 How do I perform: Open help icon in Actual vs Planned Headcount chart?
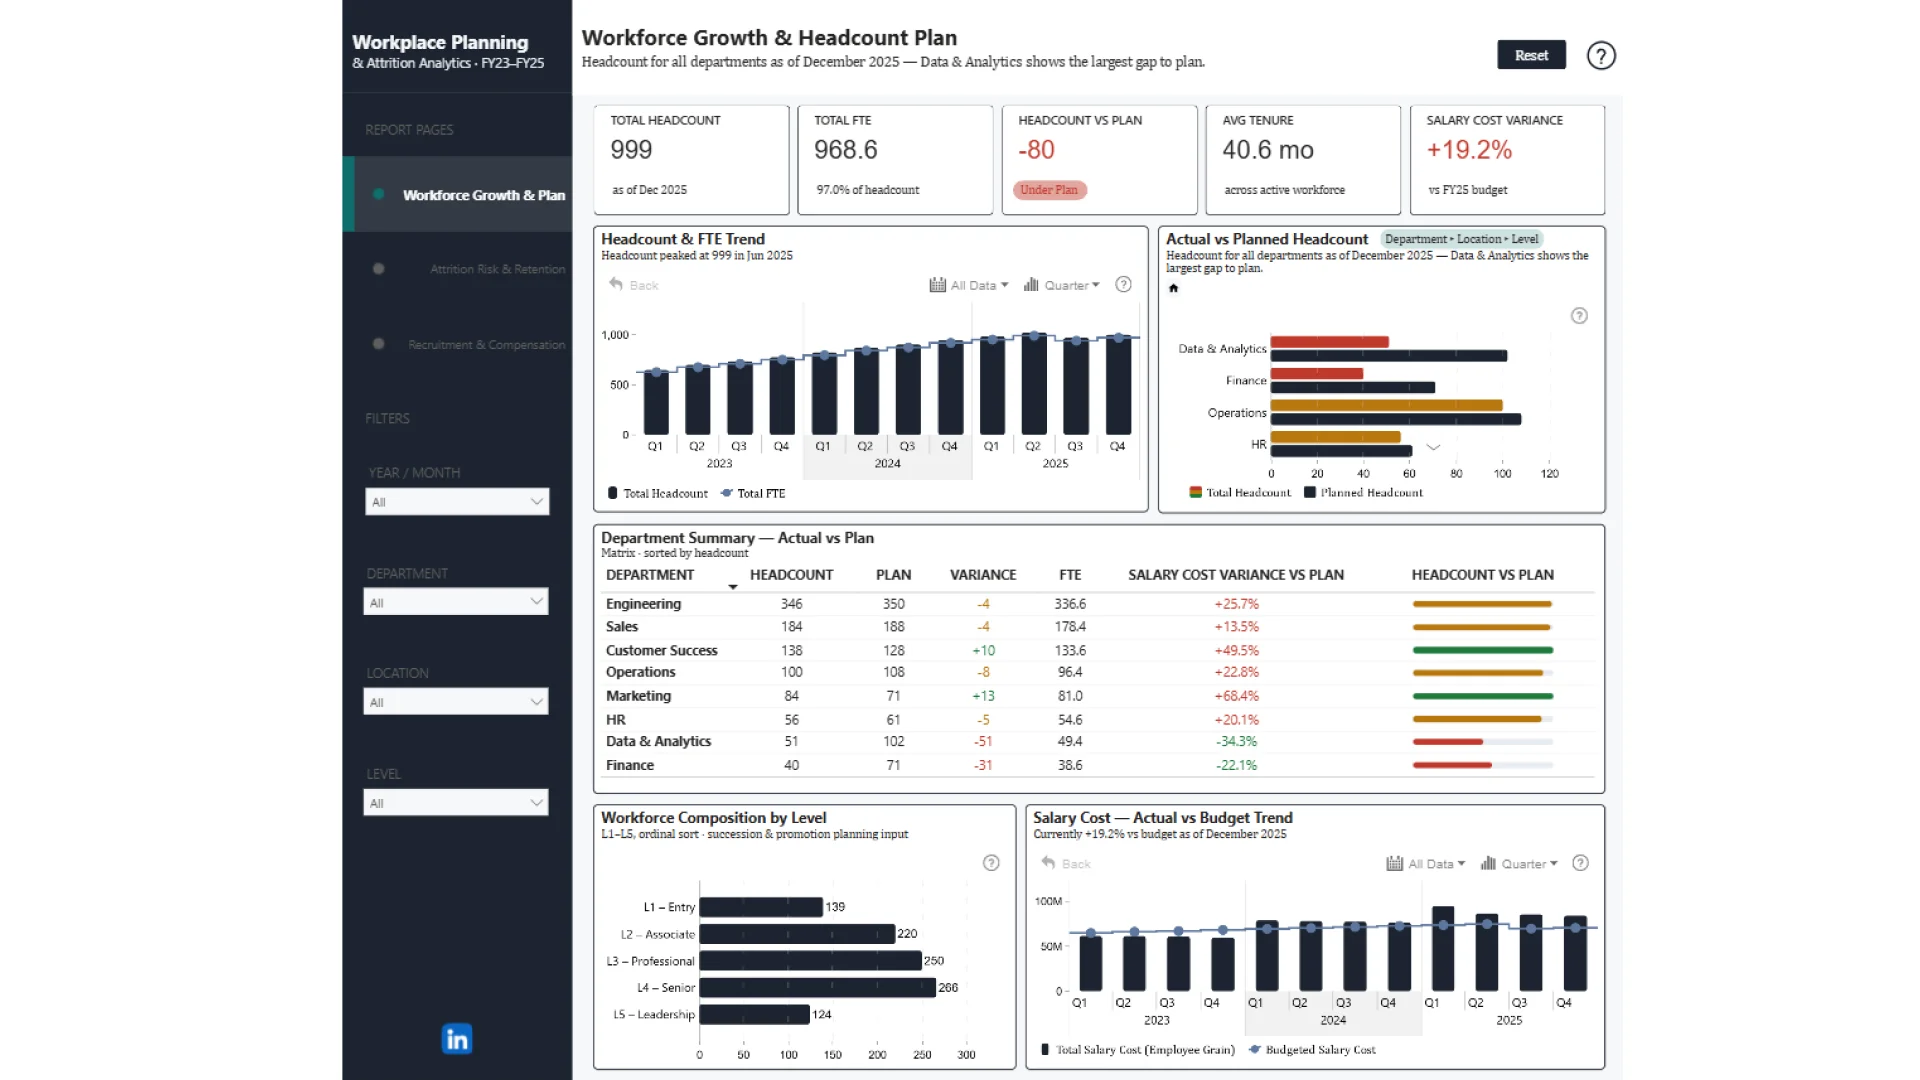1579,316
